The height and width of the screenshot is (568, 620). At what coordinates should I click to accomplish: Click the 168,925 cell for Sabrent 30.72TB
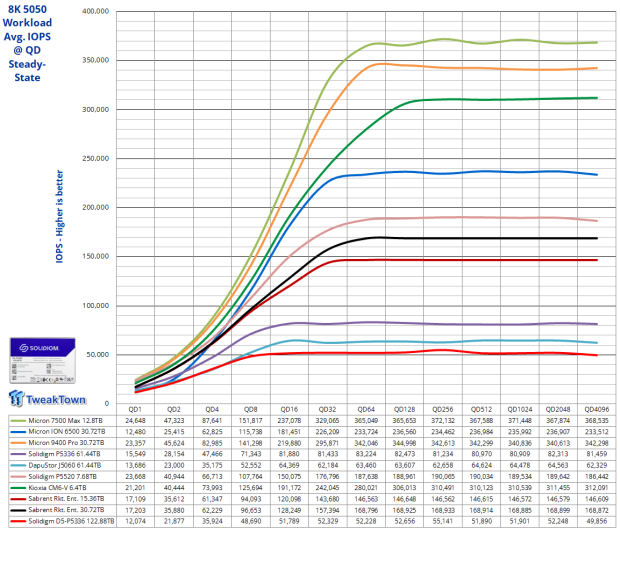click(405, 510)
